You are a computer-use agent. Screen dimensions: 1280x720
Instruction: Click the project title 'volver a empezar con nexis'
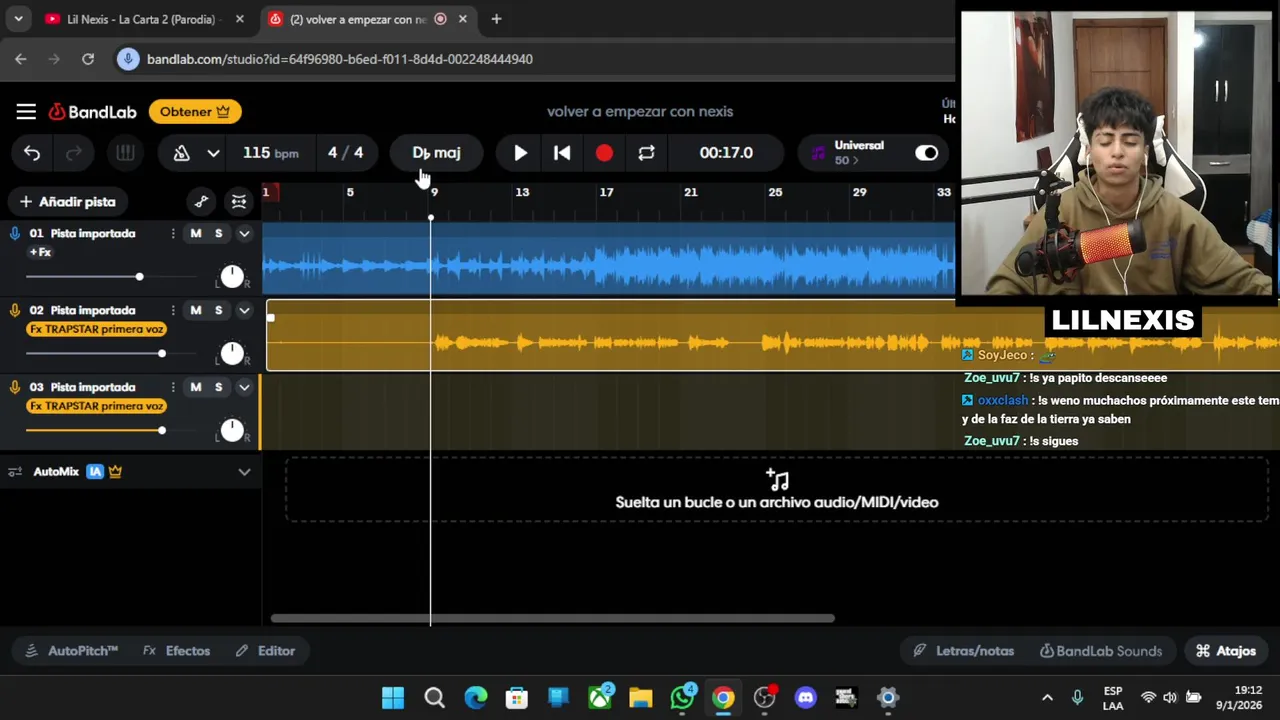[x=640, y=112]
